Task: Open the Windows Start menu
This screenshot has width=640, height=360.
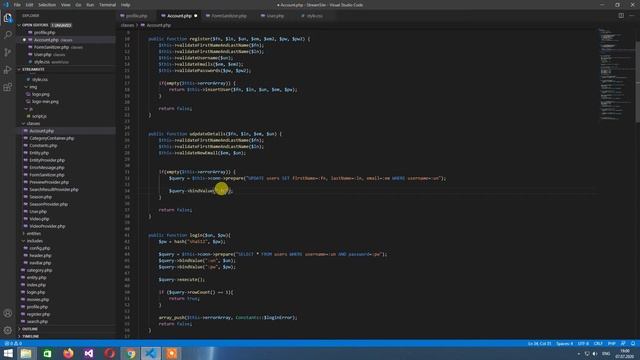Action: pyautogui.click(x=8, y=353)
